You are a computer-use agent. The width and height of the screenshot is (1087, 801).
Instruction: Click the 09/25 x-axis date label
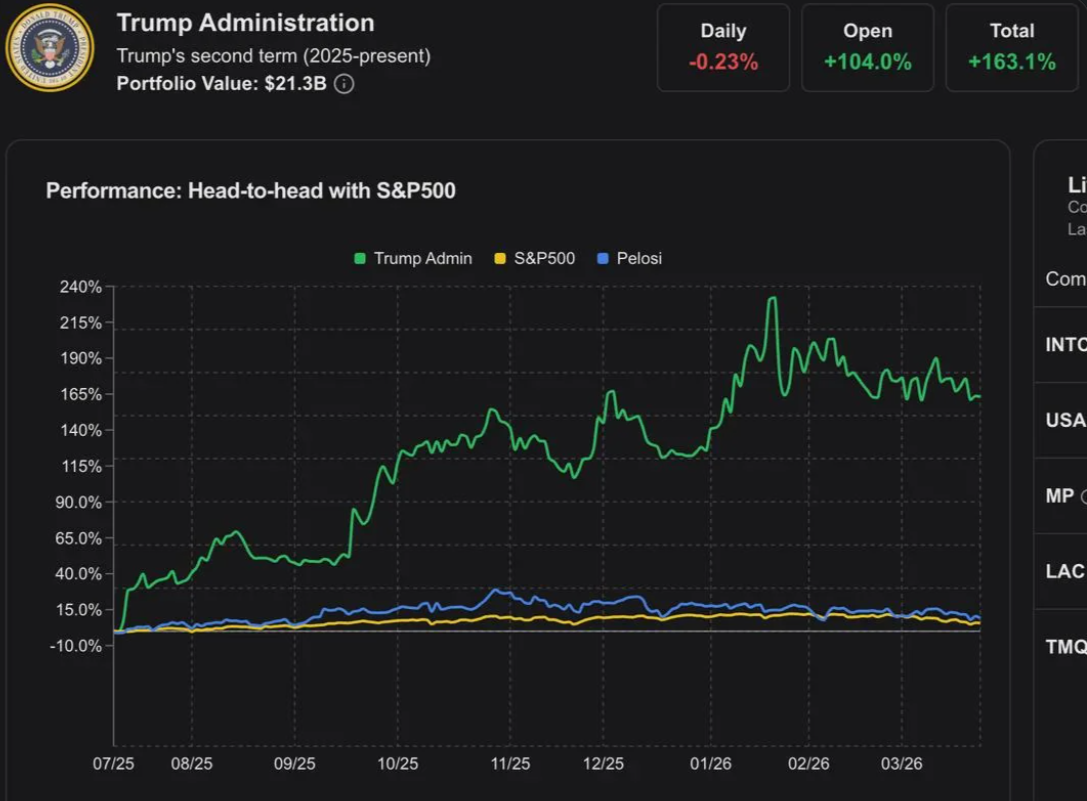tap(295, 764)
